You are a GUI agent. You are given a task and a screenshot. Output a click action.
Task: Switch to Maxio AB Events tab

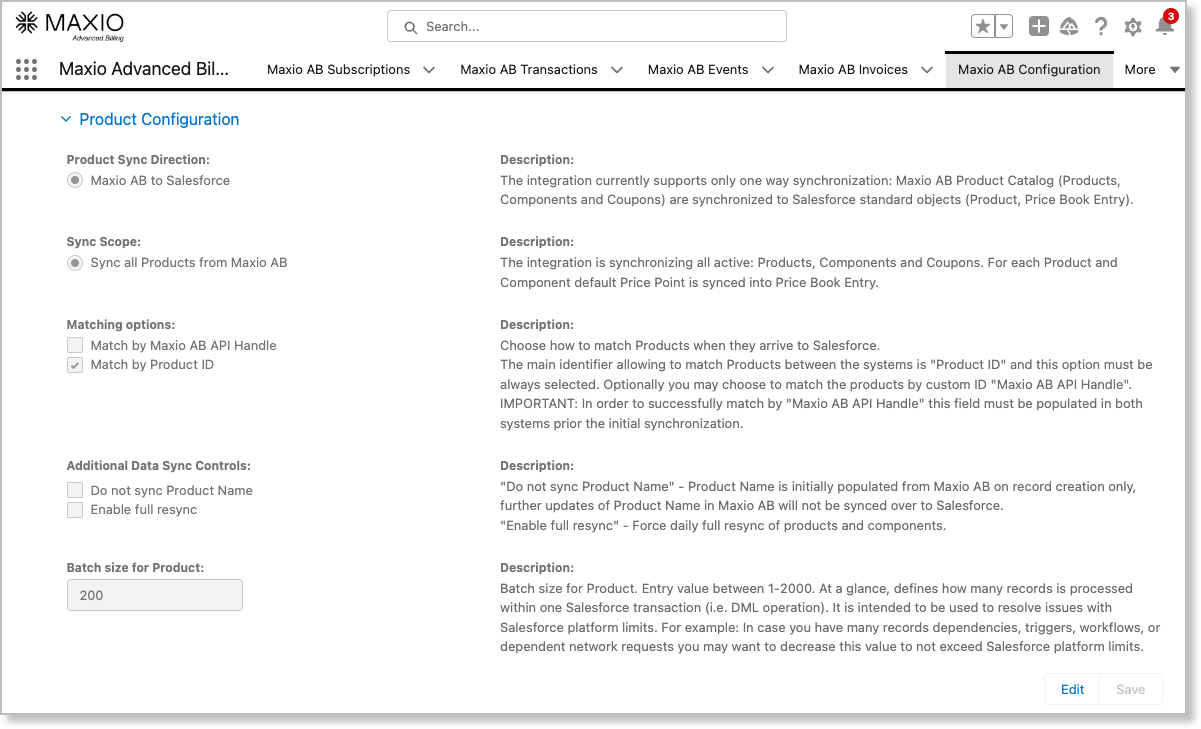point(697,70)
